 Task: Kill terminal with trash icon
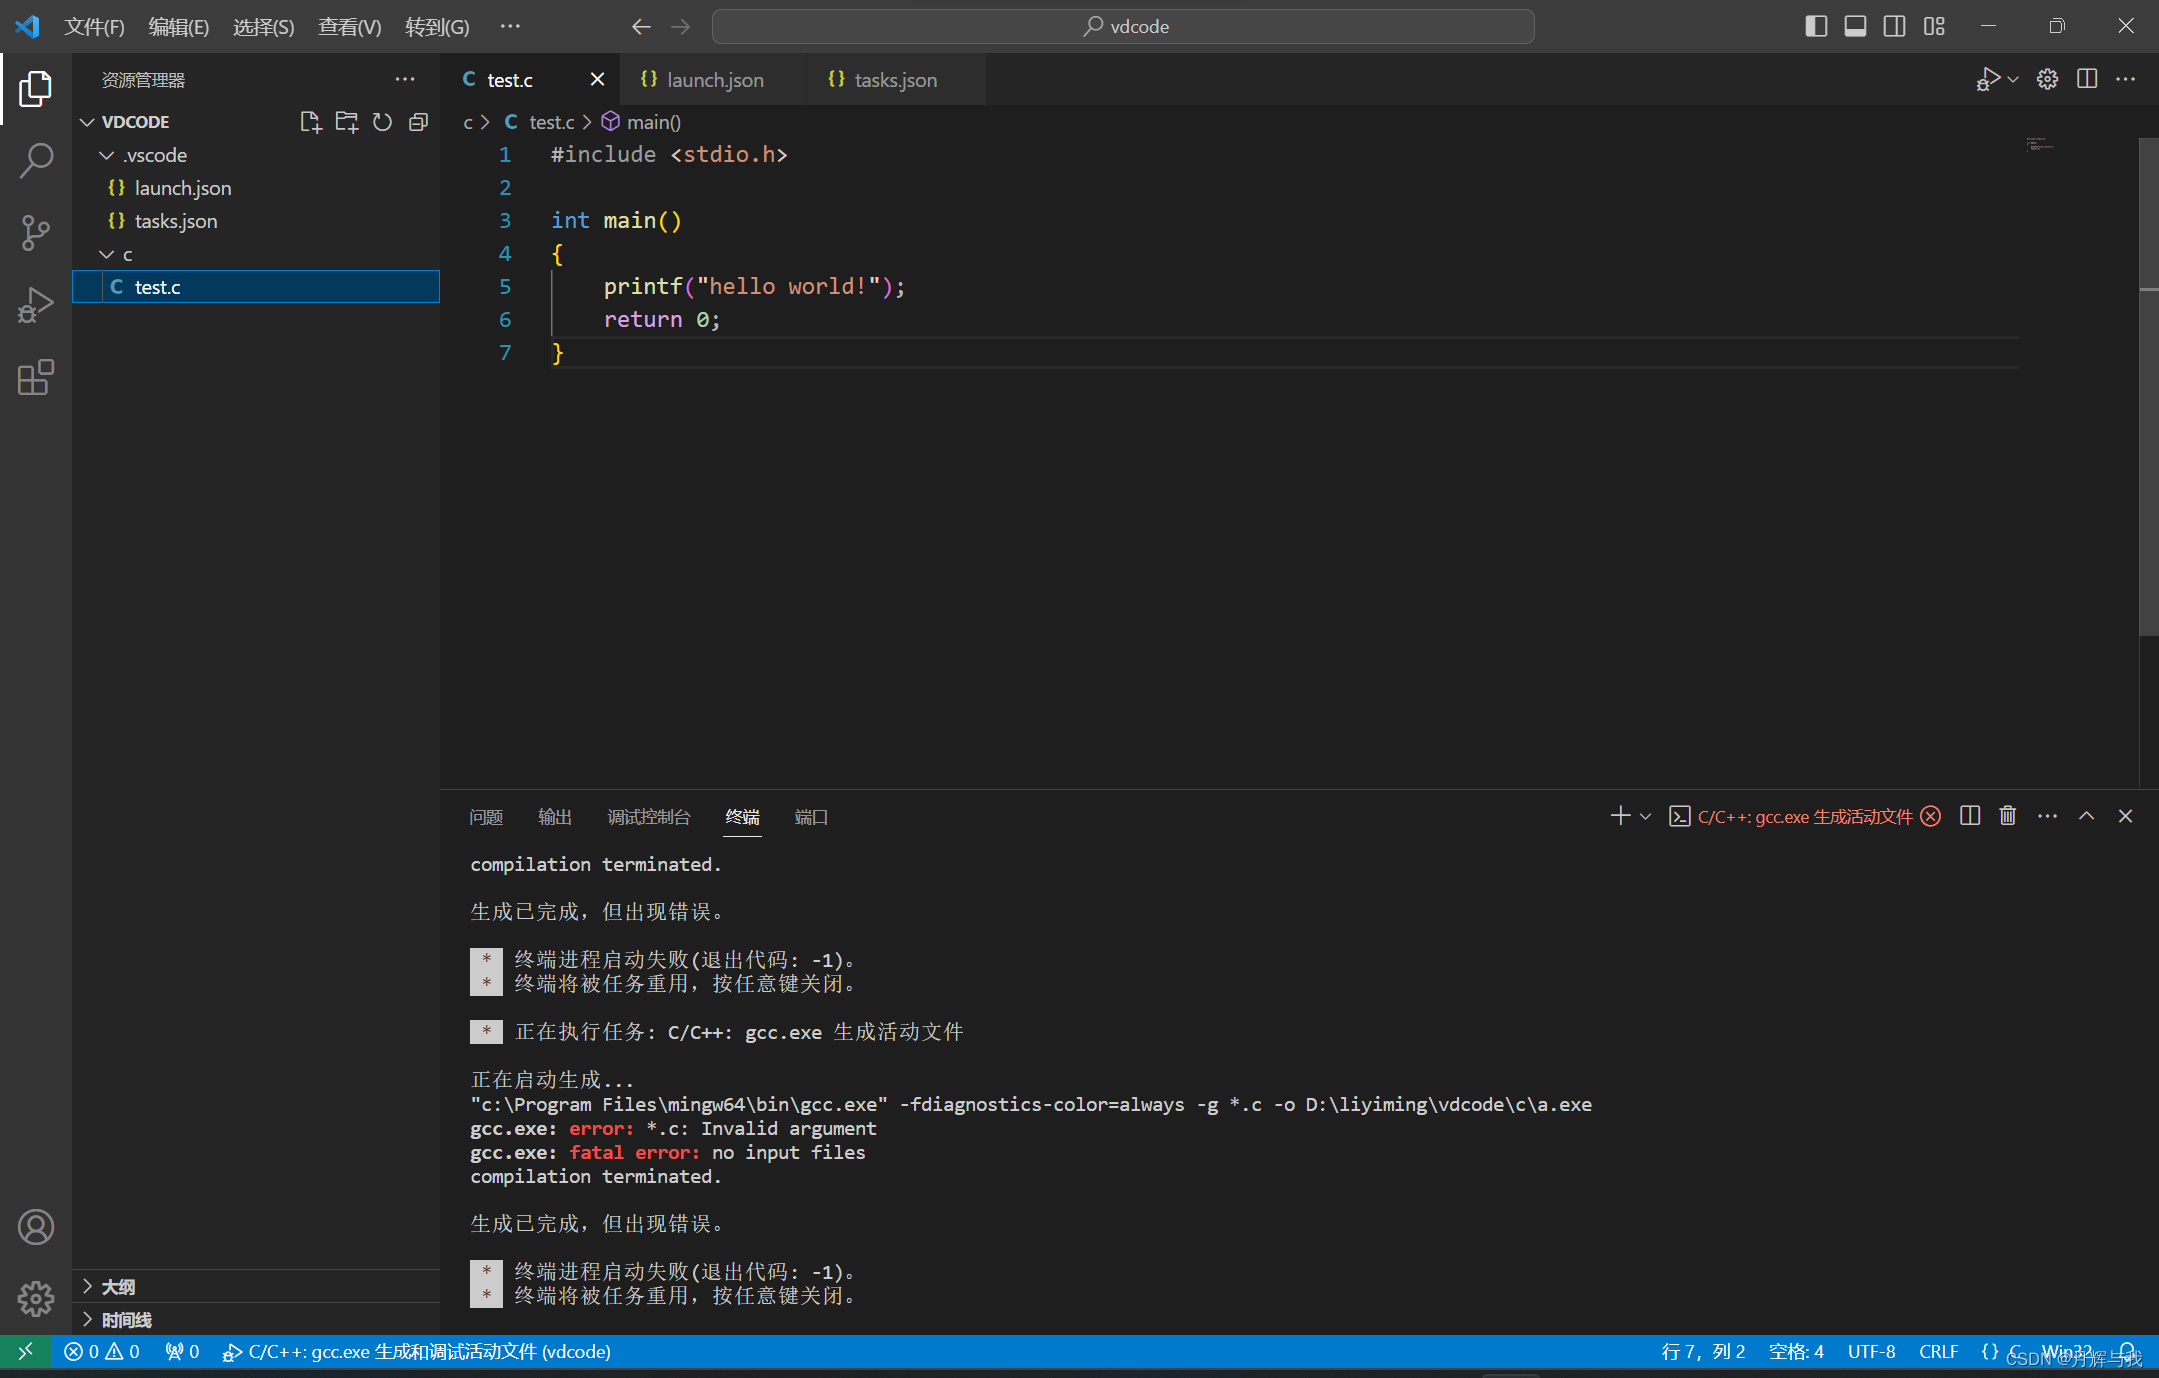pos(2007,816)
